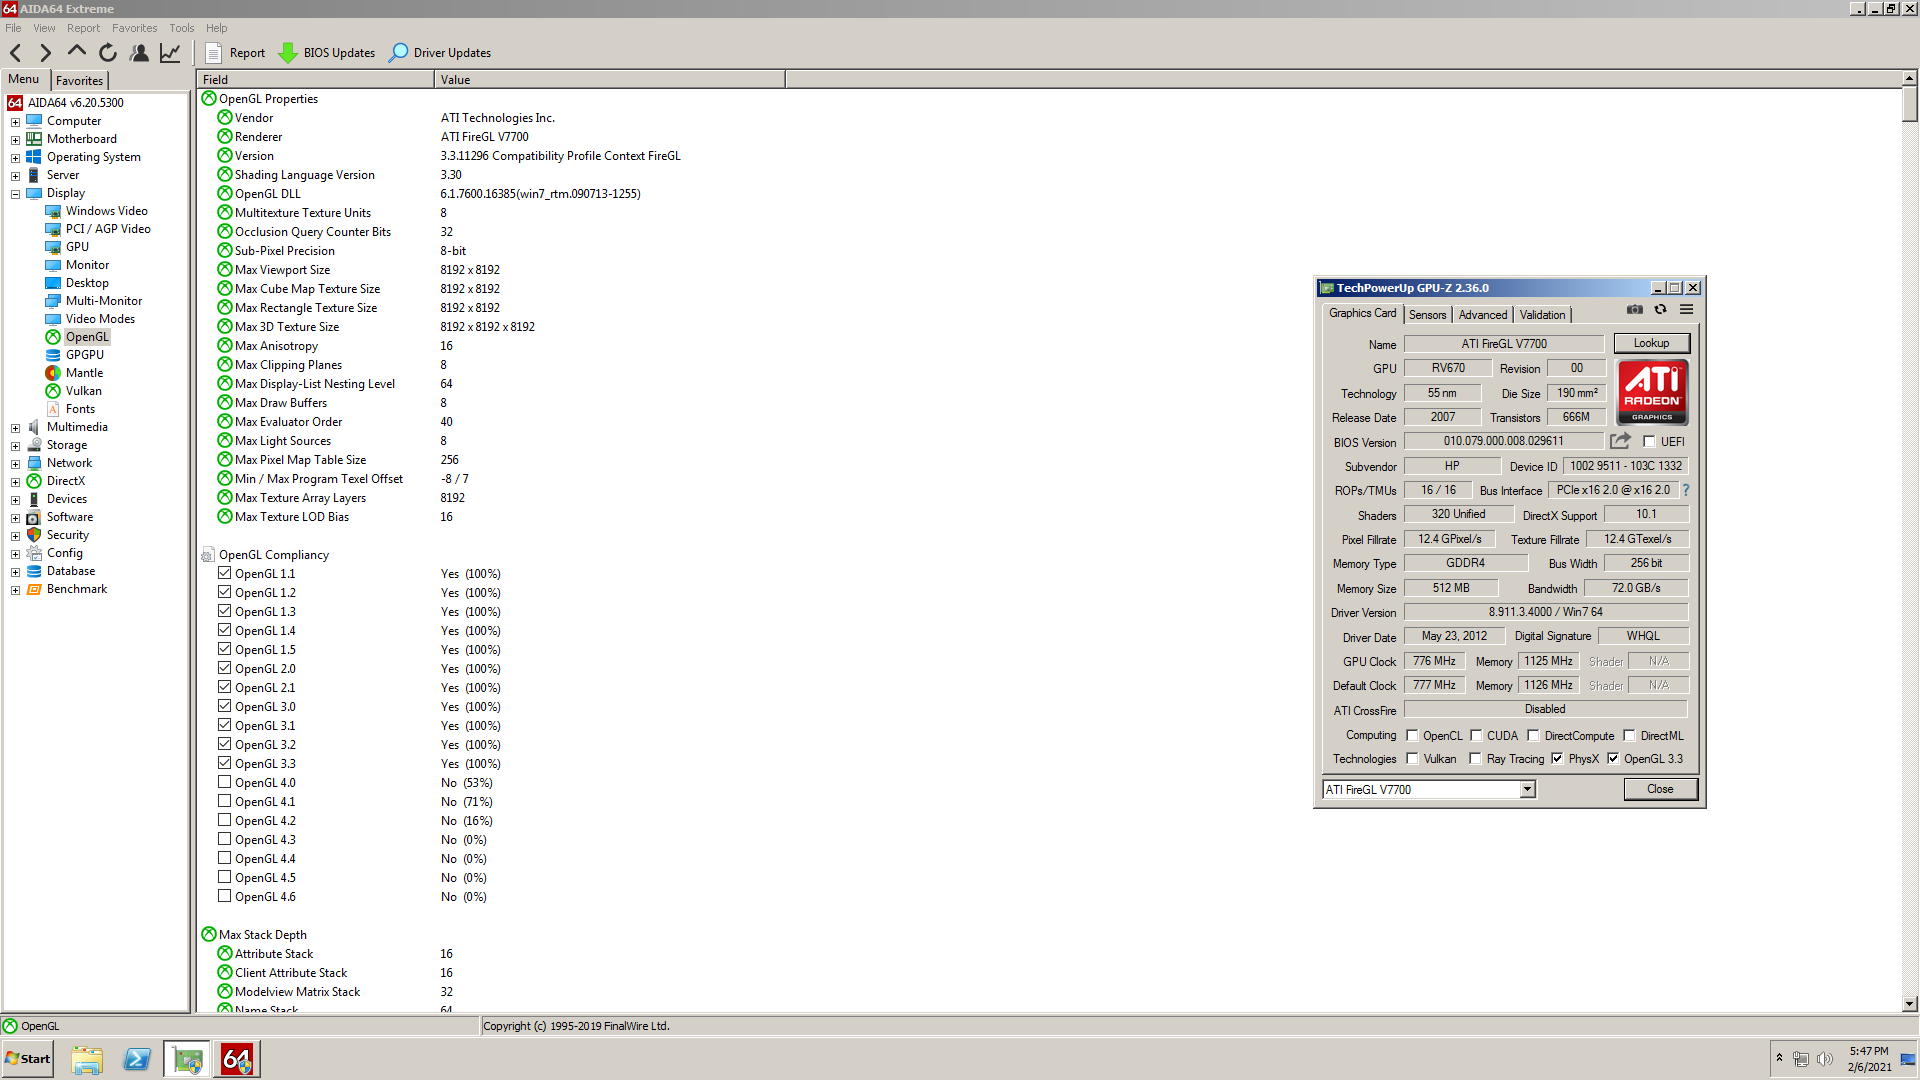Screen dimensions: 1920x1080
Task: Click the Field column header
Action: coord(316,80)
